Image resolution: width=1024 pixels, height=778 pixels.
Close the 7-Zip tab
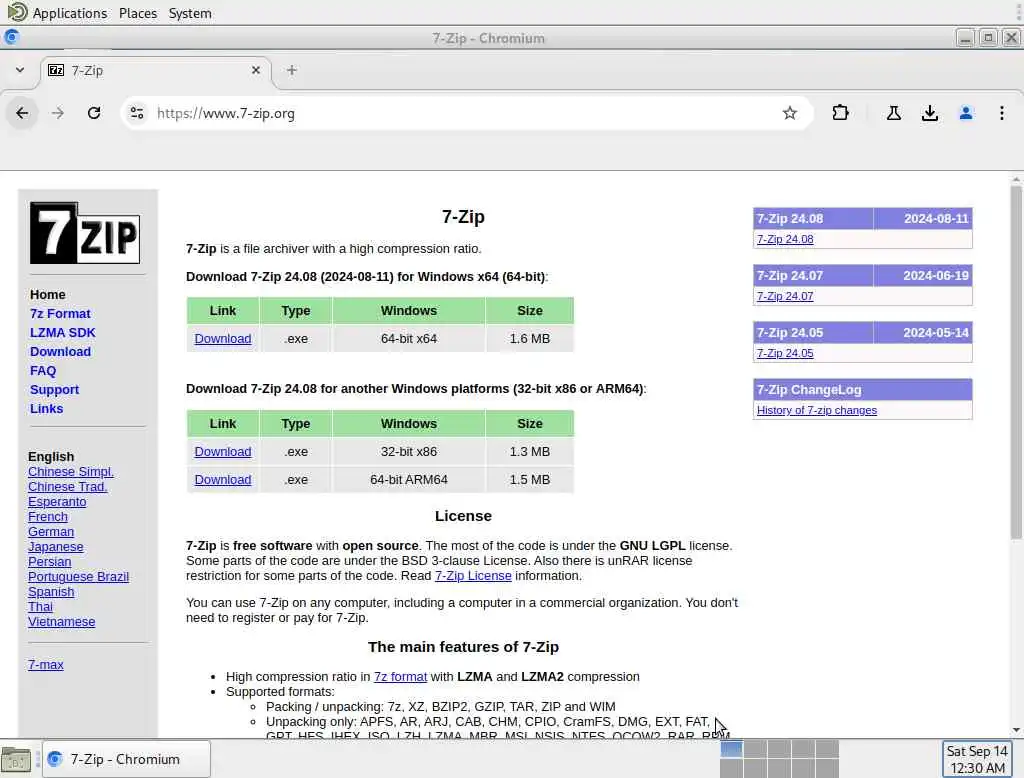[x=256, y=70]
